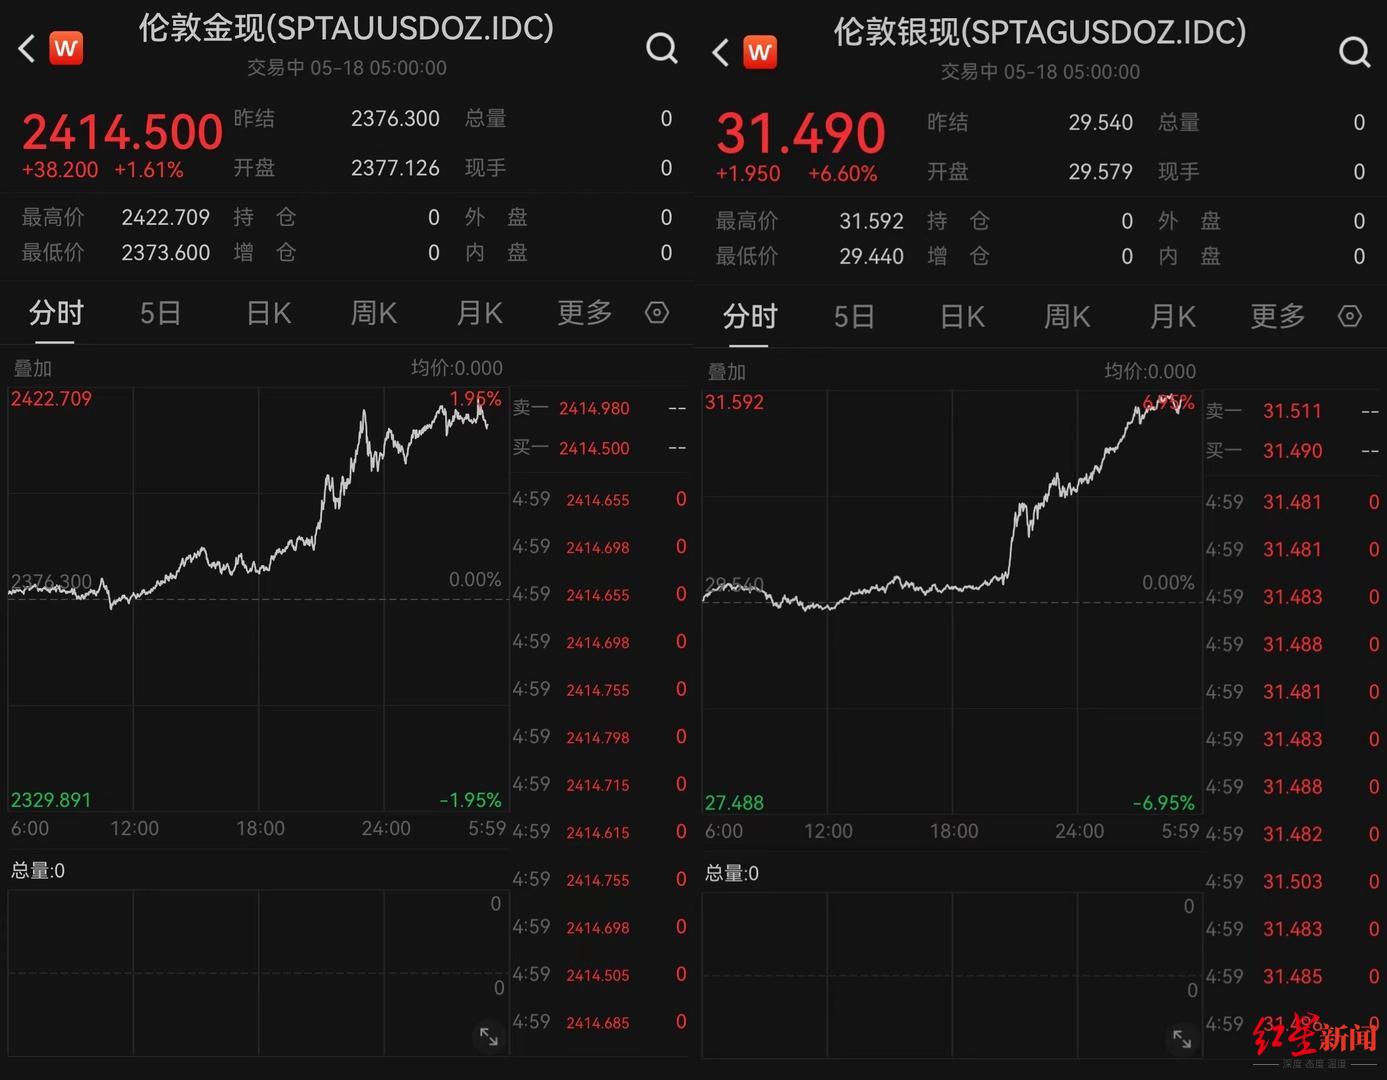1387x1080 pixels.
Task: Select 周K tab on gold chart
Action: coord(374,314)
